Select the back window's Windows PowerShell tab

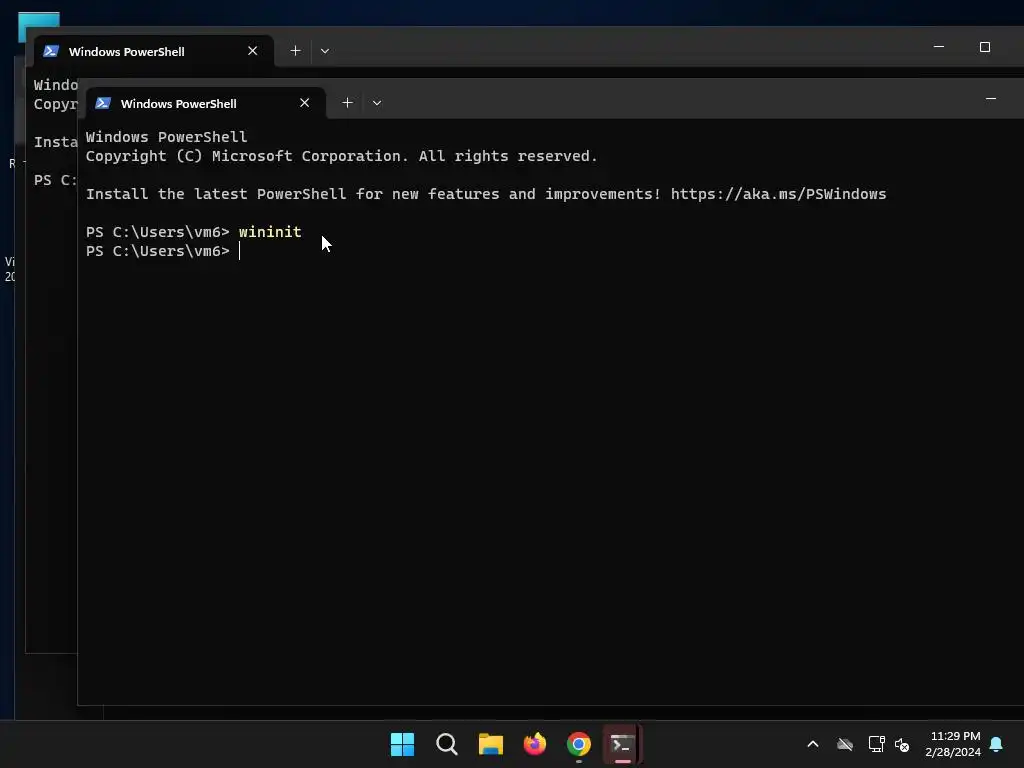[x=153, y=51]
